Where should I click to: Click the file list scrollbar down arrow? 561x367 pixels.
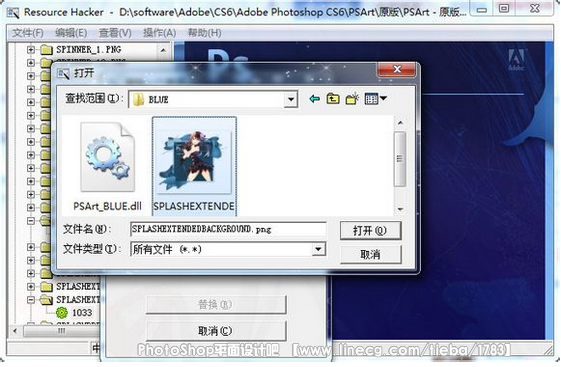[400, 209]
